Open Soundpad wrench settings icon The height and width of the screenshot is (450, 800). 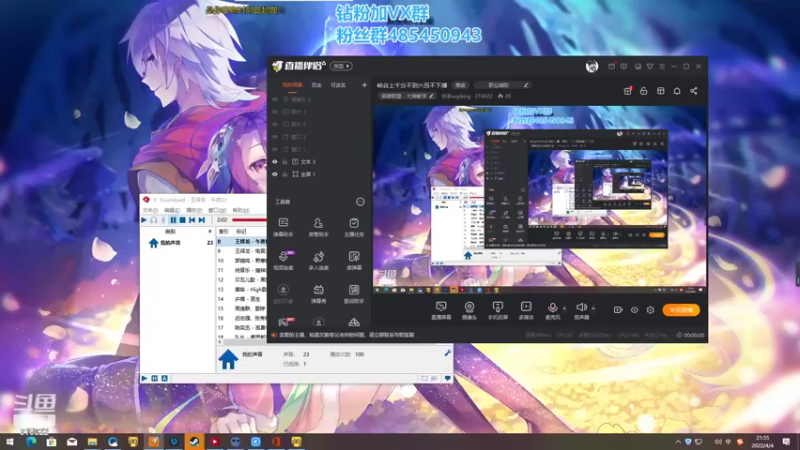pyautogui.click(x=447, y=353)
